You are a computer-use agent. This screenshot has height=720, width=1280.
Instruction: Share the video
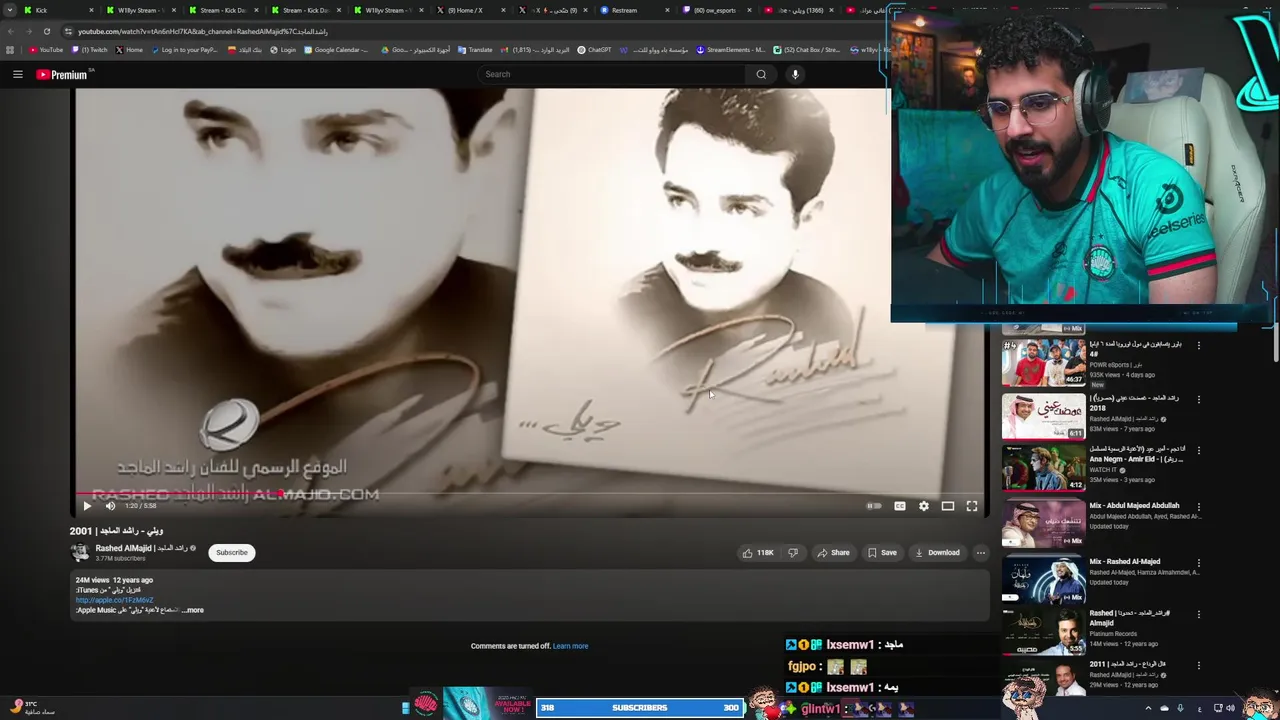(x=833, y=552)
